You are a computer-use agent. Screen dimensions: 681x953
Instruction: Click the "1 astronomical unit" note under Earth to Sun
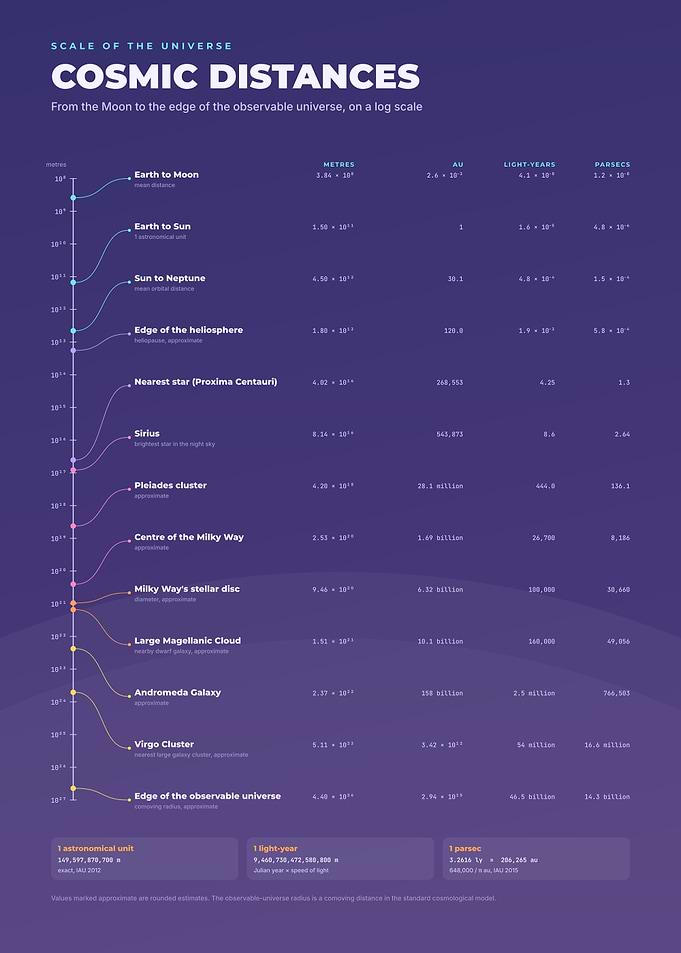(161, 237)
